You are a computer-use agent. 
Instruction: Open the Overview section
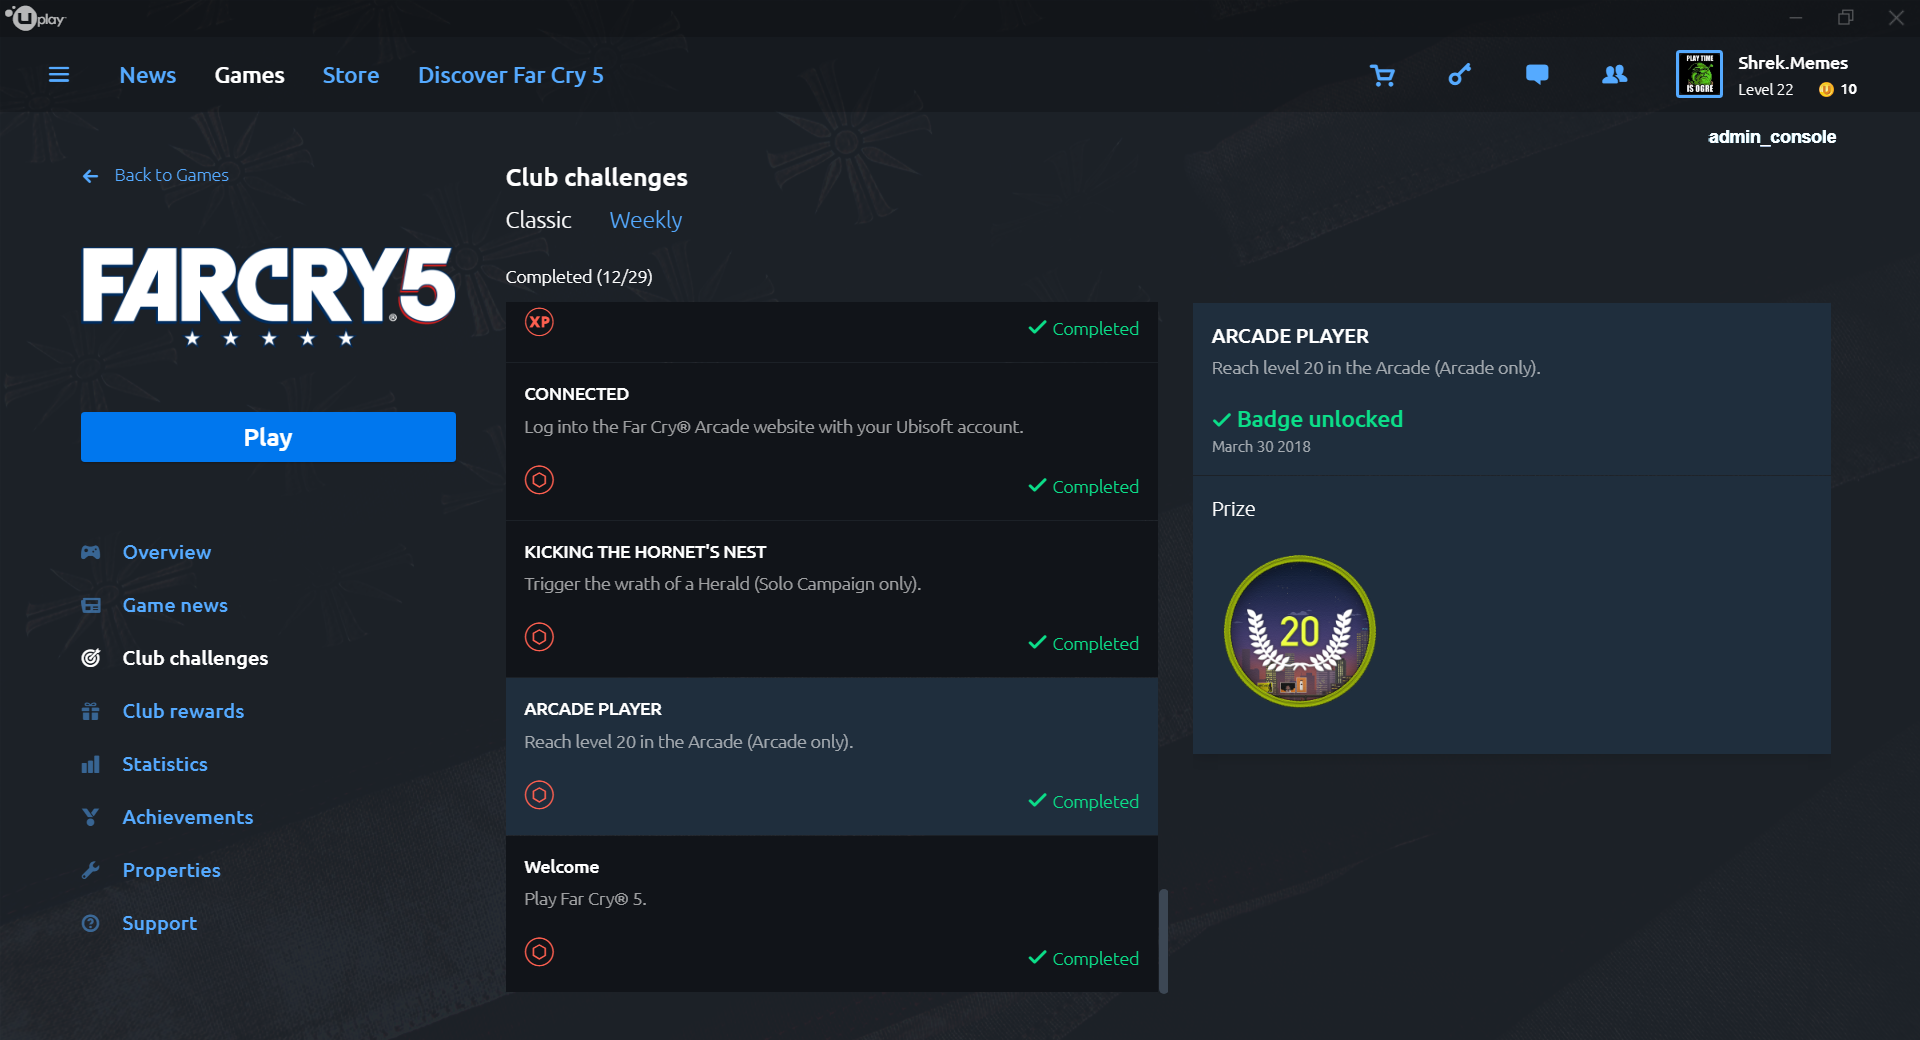pyautogui.click(x=167, y=552)
